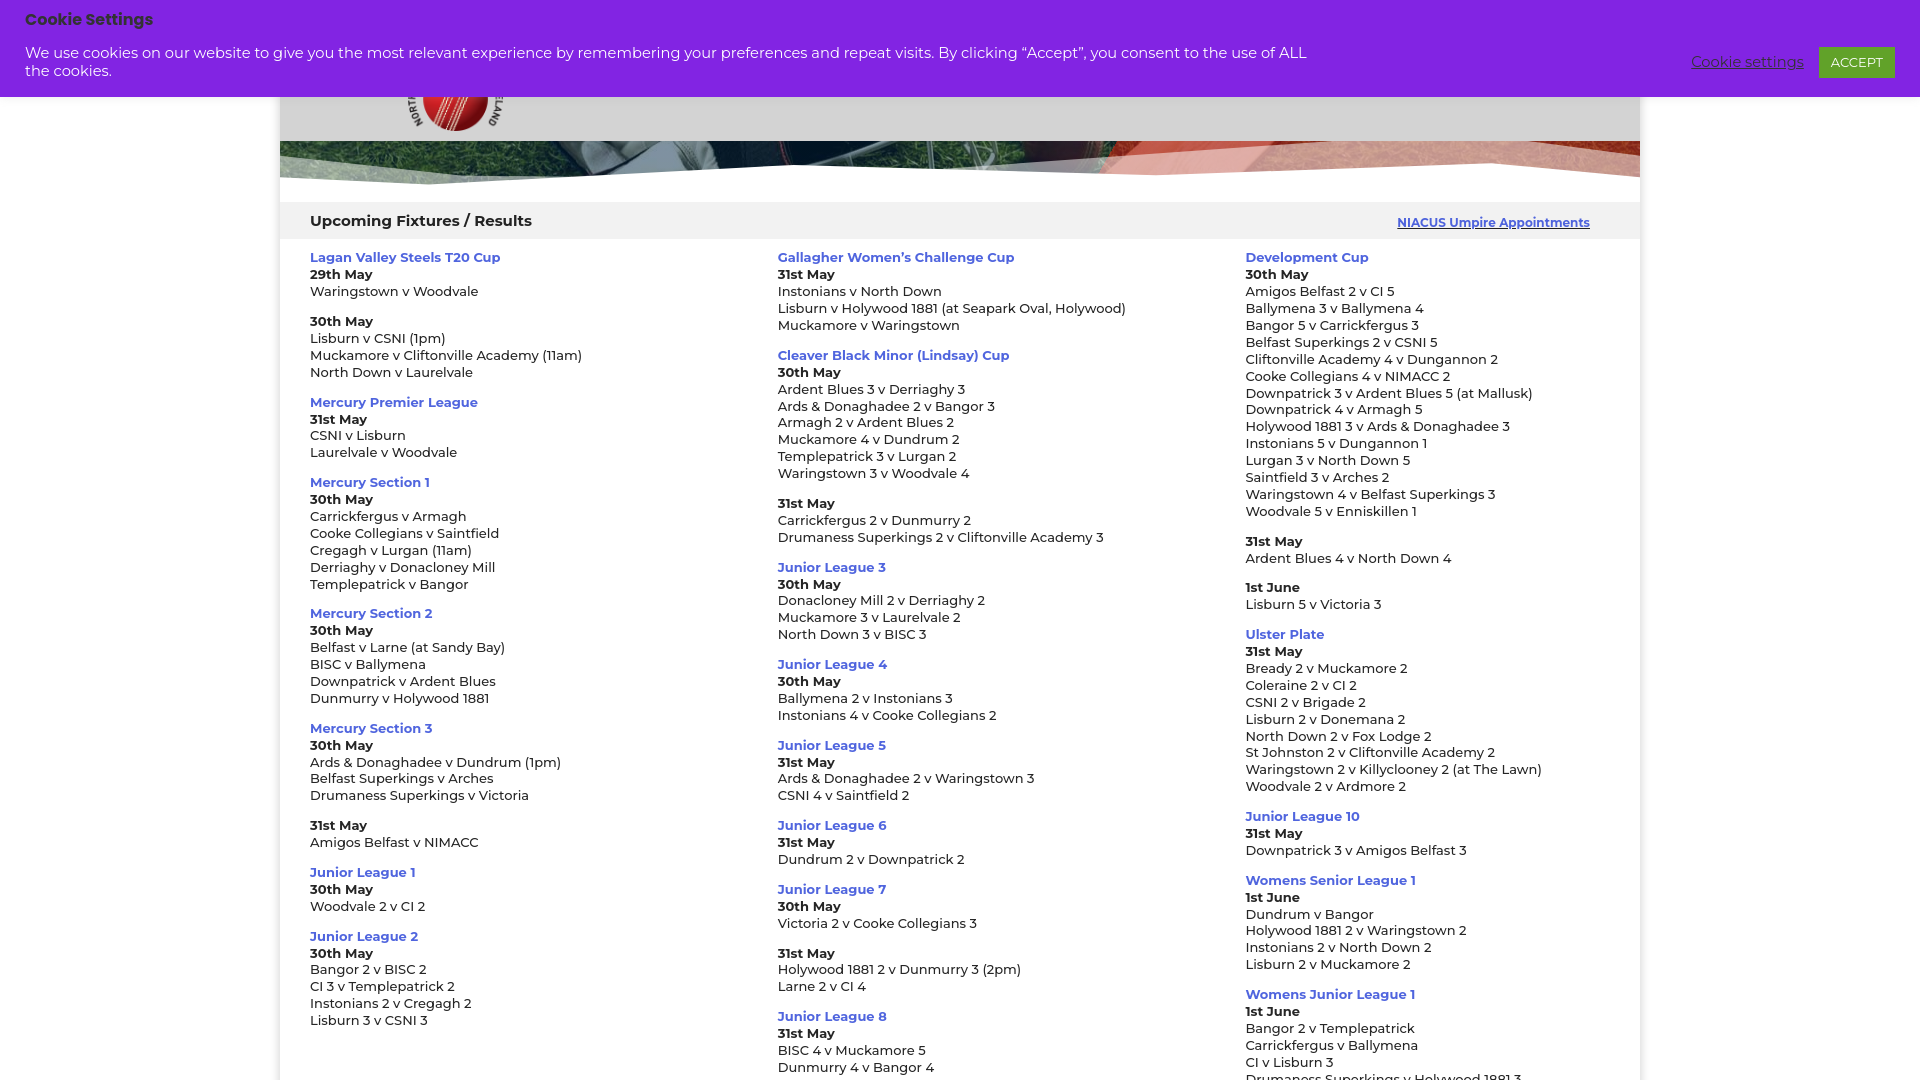Select fixture Woodvale 2 v CI 2
The width and height of the screenshot is (1920, 1080).
[368, 906]
